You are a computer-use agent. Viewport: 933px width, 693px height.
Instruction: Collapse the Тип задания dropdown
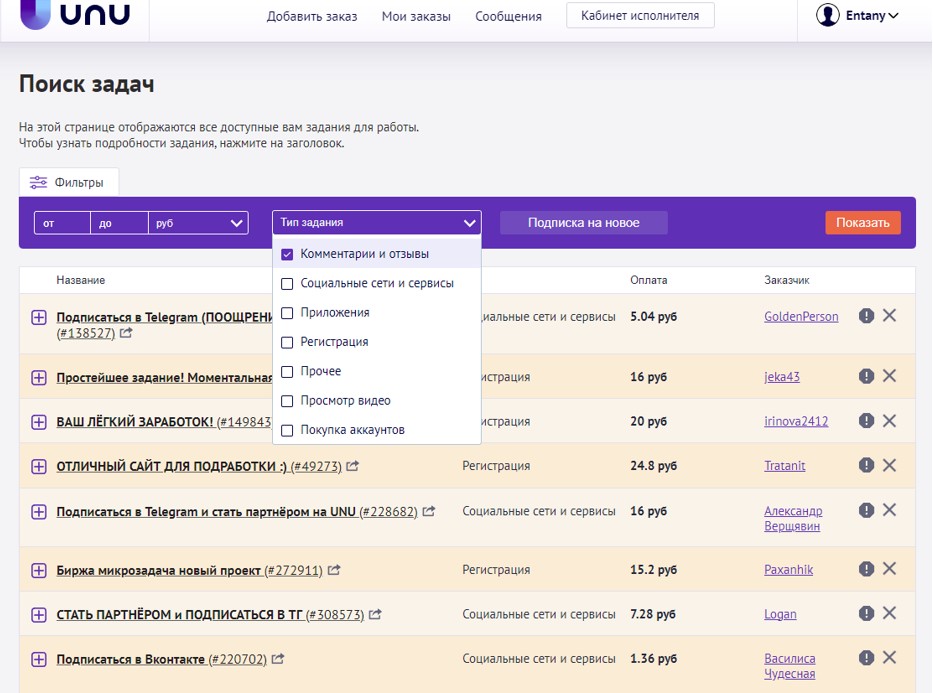[x=377, y=222]
